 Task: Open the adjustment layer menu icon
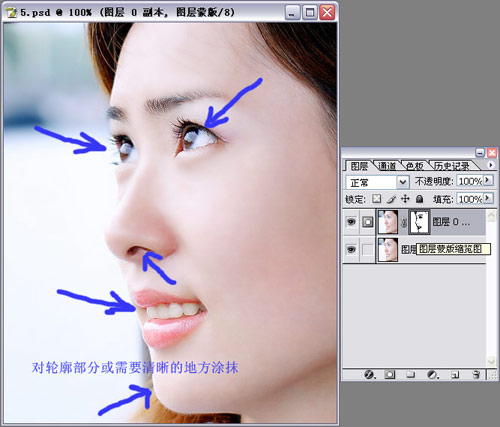pos(432,375)
